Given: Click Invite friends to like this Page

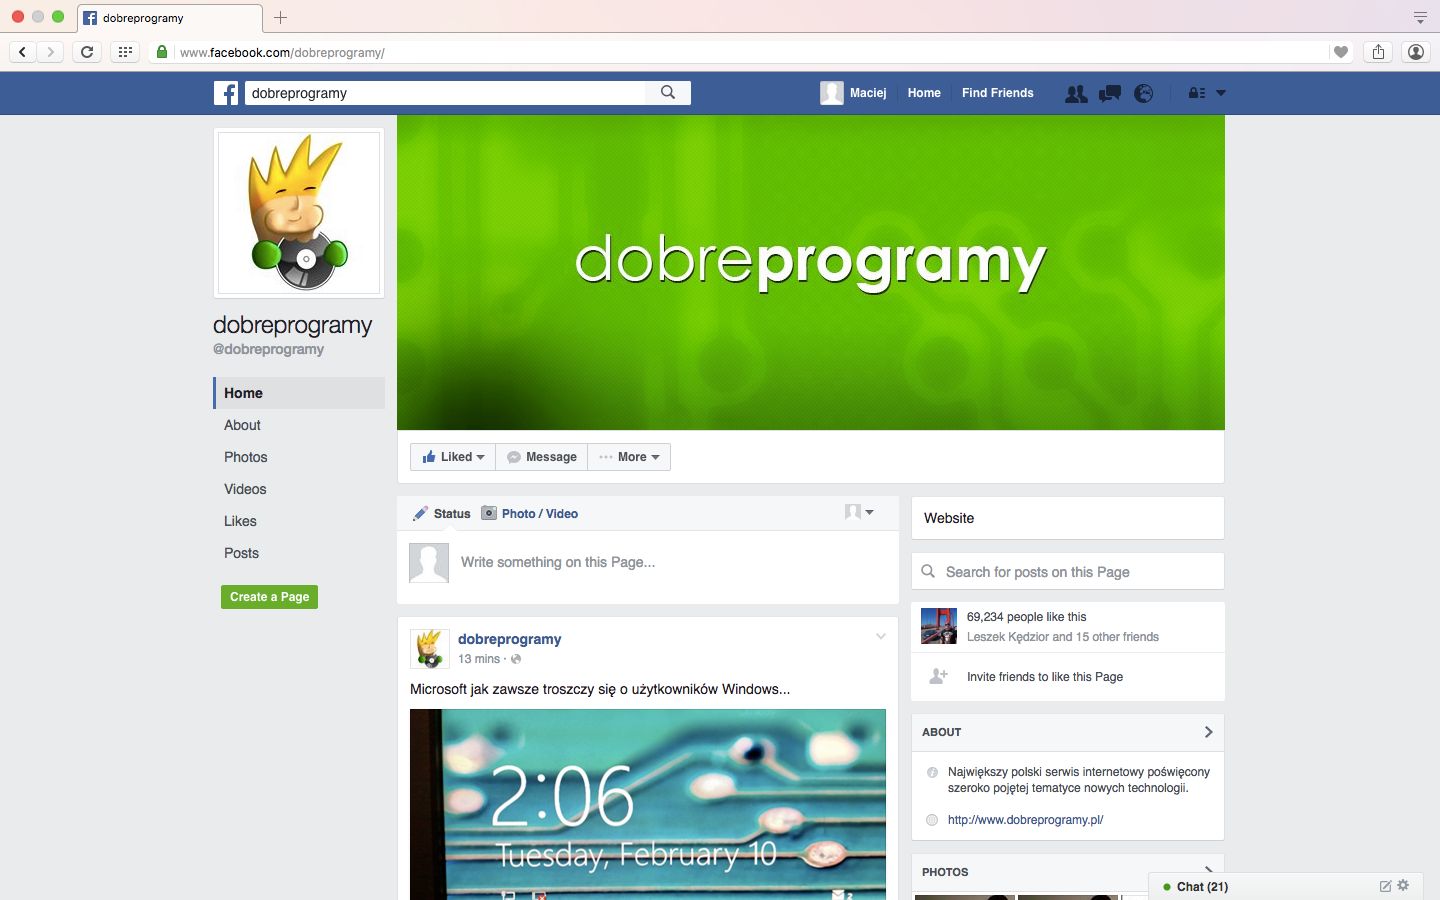Looking at the screenshot, I should click(x=1045, y=677).
